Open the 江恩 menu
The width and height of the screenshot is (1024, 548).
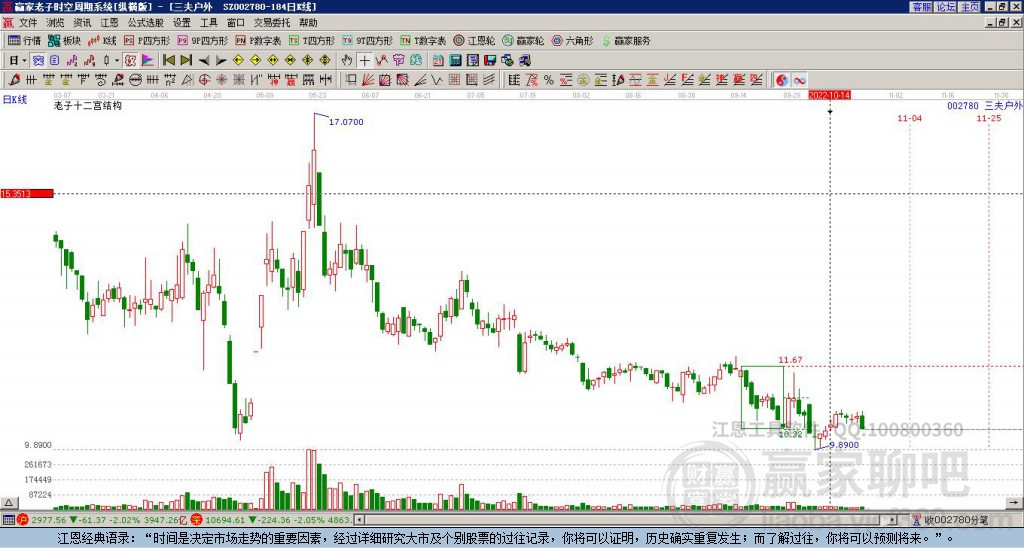[109, 23]
